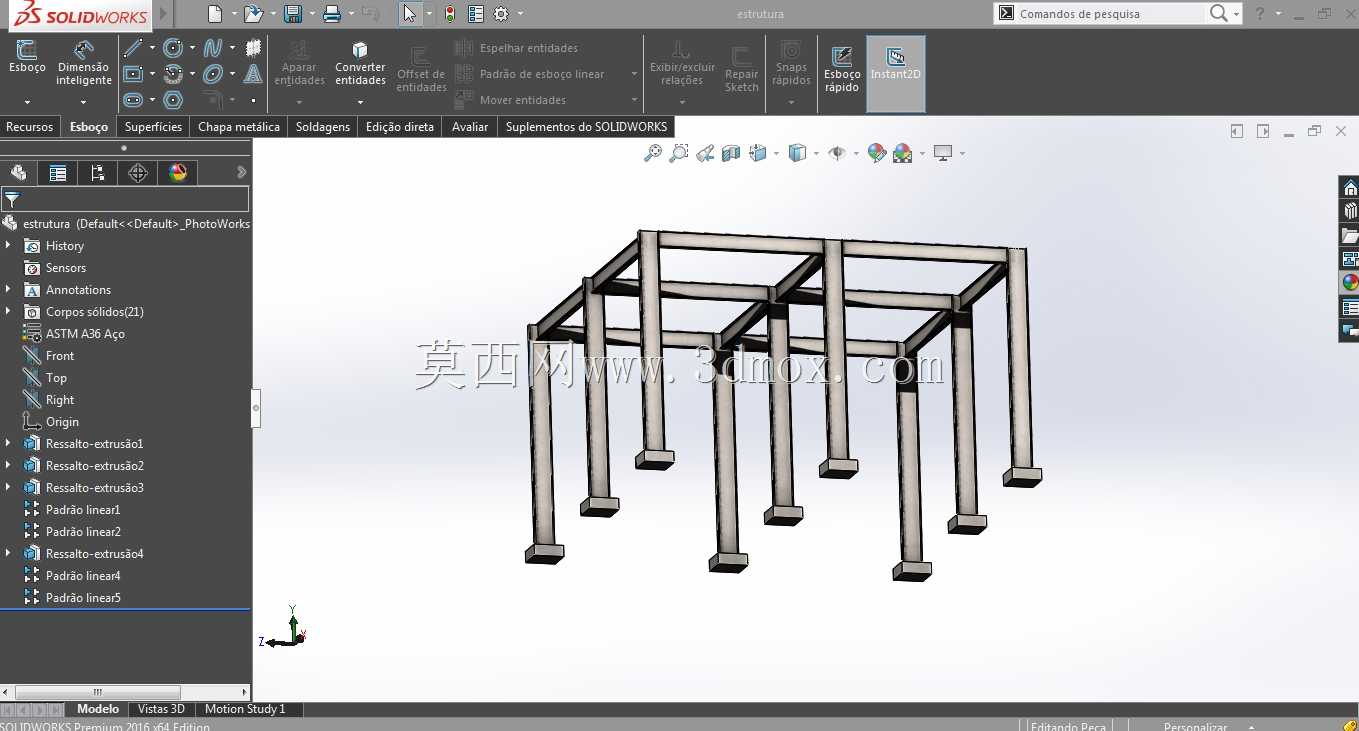The width and height of the screenshot is (1359, 731).
Task: Open the DisplayManager tab
Action: coord(178,173)
